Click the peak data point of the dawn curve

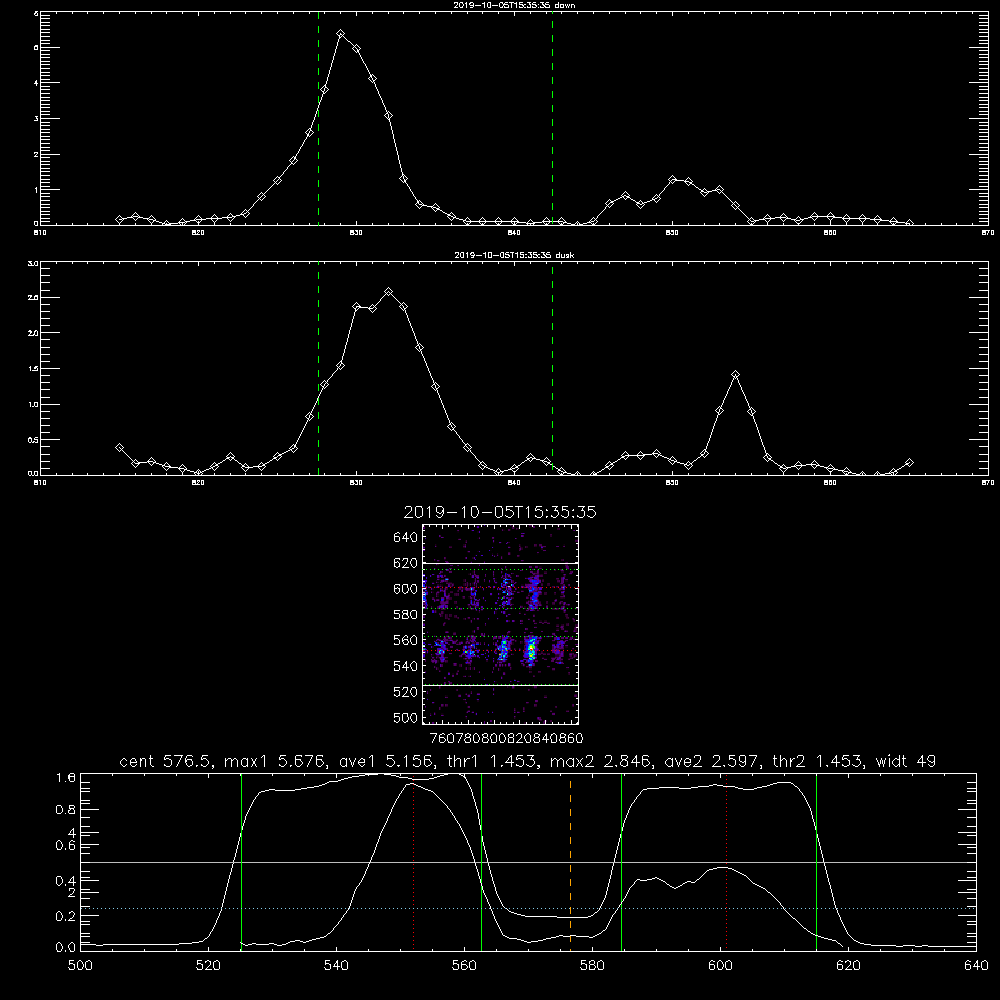click(341, 34)
